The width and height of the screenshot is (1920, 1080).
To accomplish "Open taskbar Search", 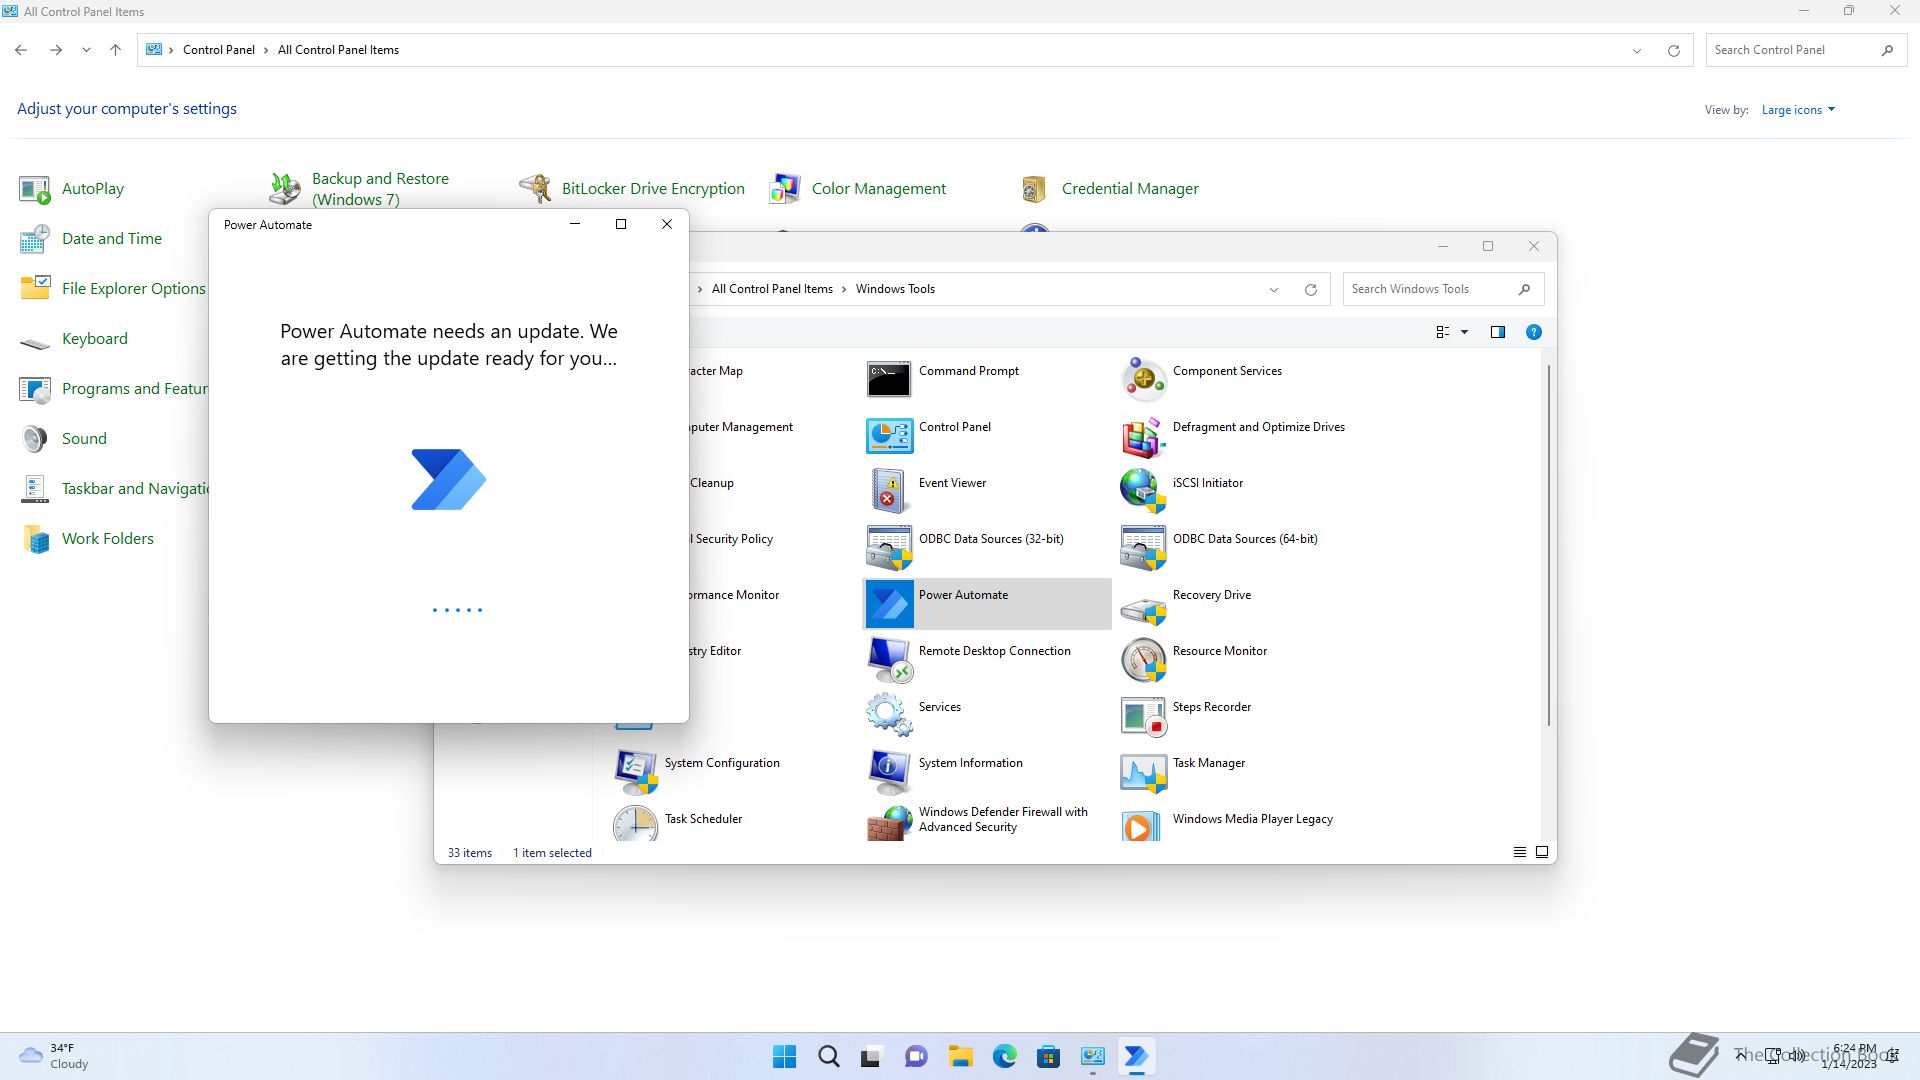I will click(829, 1056).
